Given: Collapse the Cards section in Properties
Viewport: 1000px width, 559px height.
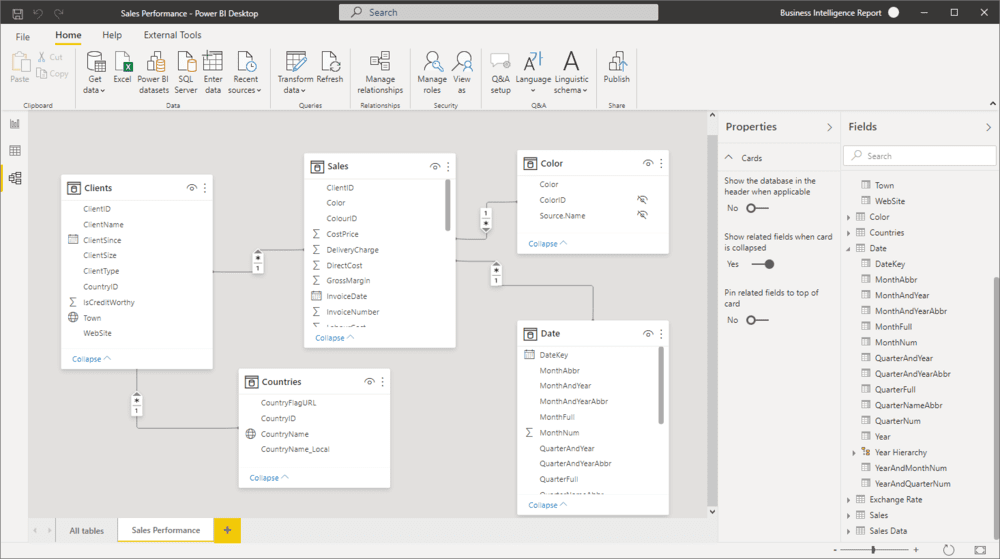Looking at the screenshot, I should click(729, 157).
